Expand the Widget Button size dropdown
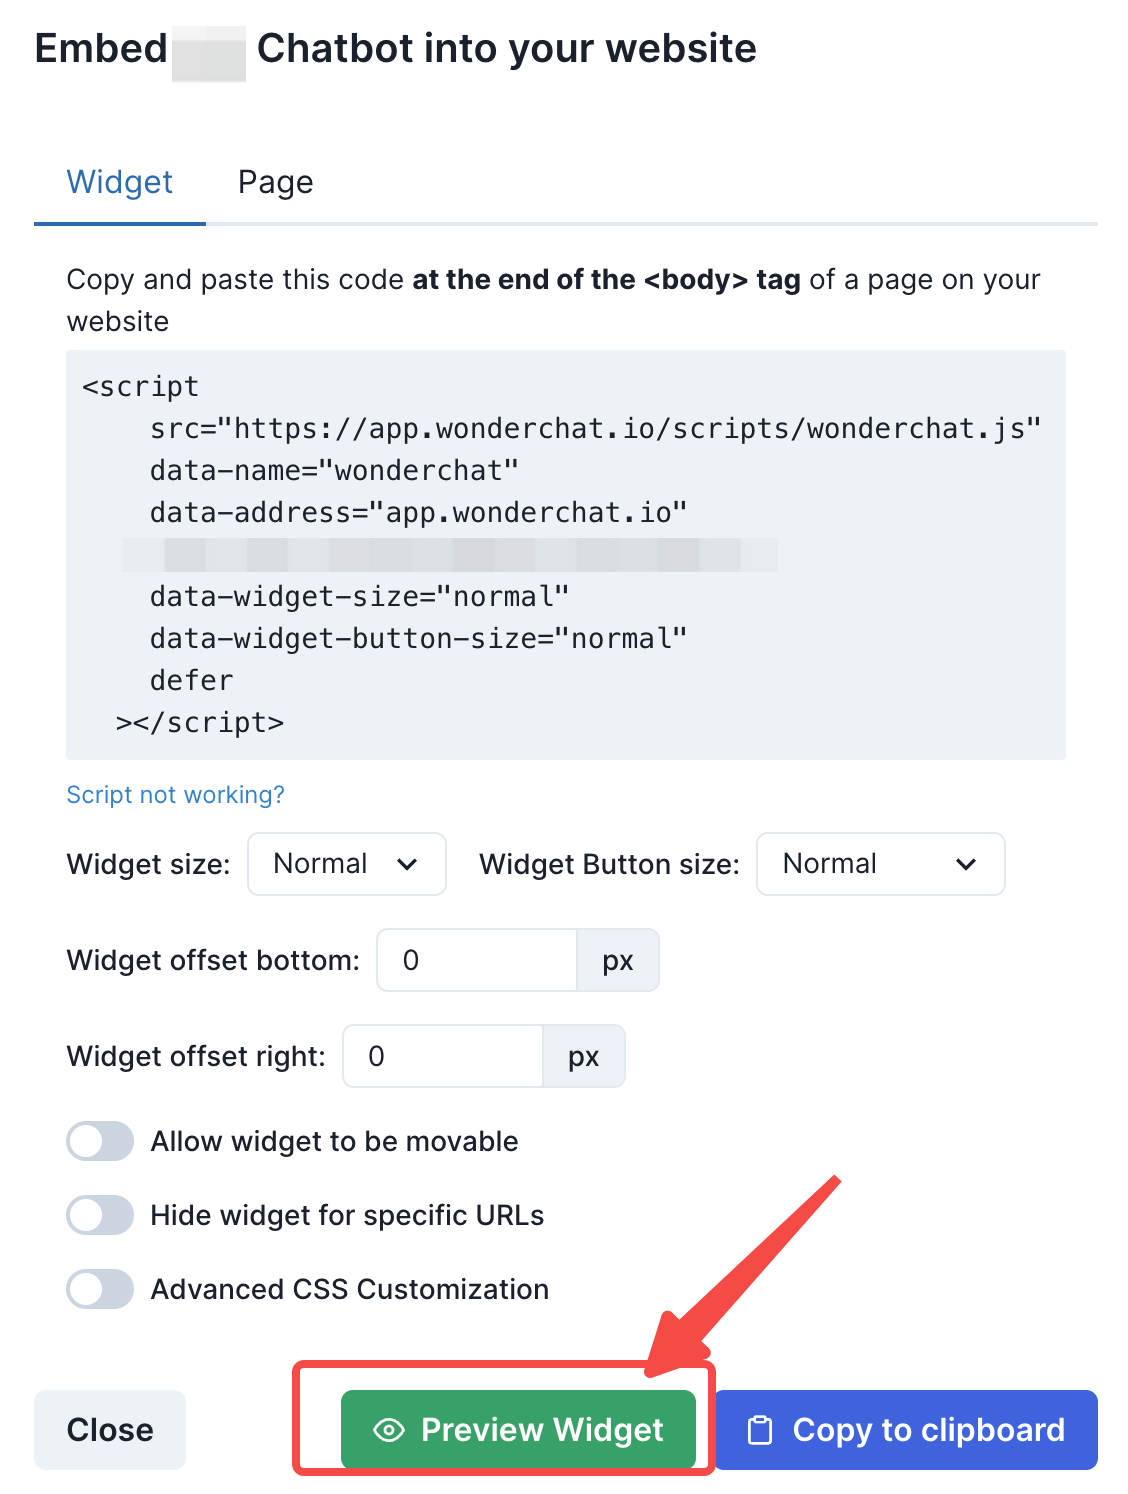Screen dimensions: 1128x1494 pos(880,864)
